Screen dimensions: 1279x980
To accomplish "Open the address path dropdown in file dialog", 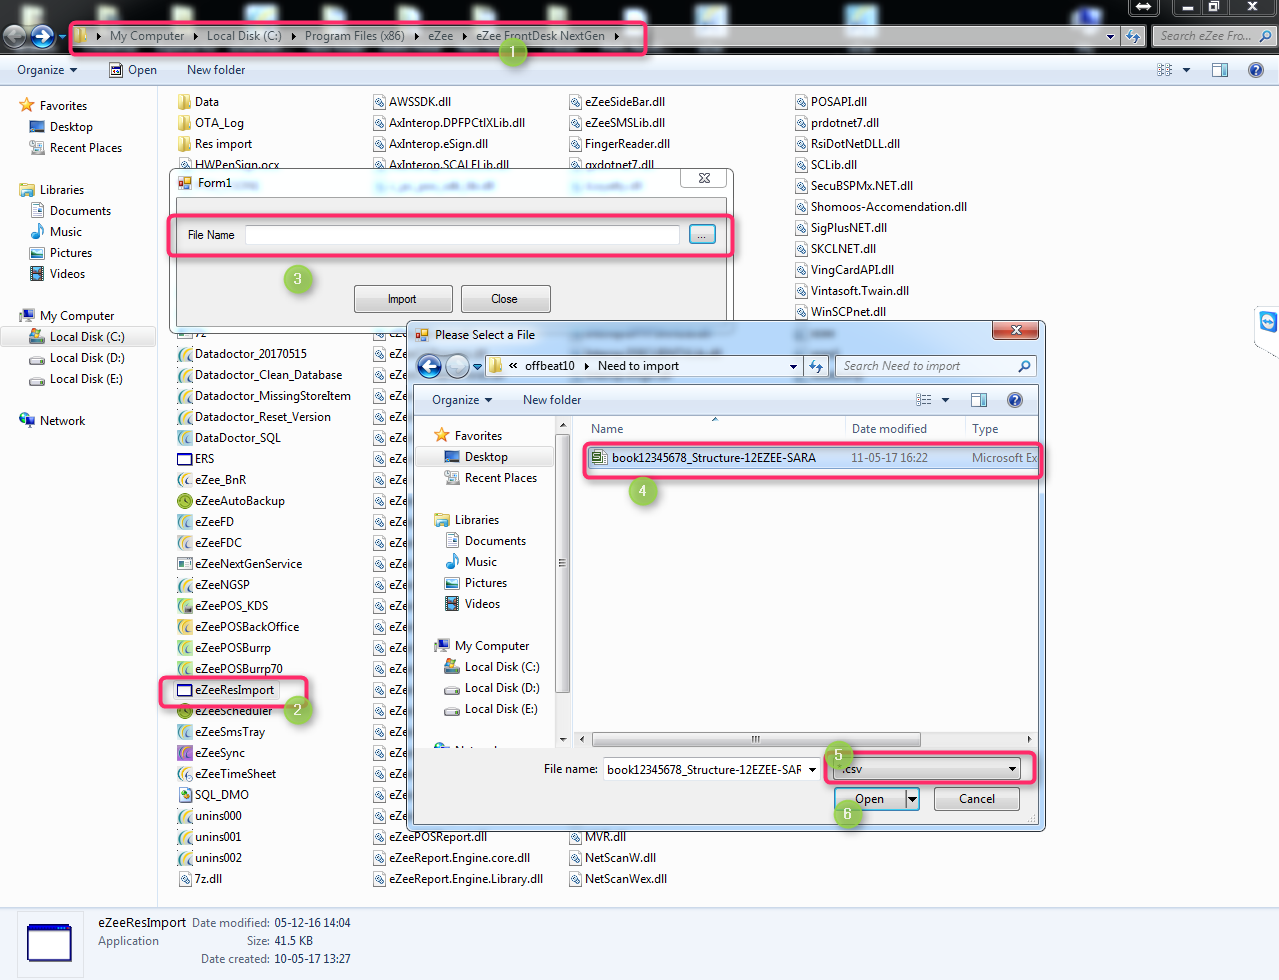I will (793, 366).
